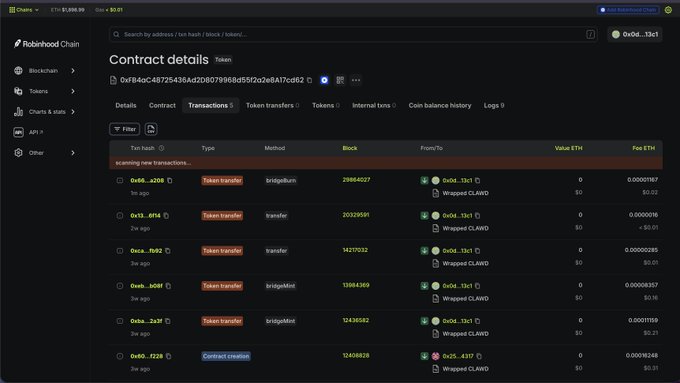This screenshot has height=383, width=680.
Task: Open the settings icon at top right
Action: [x=668, y=10]
